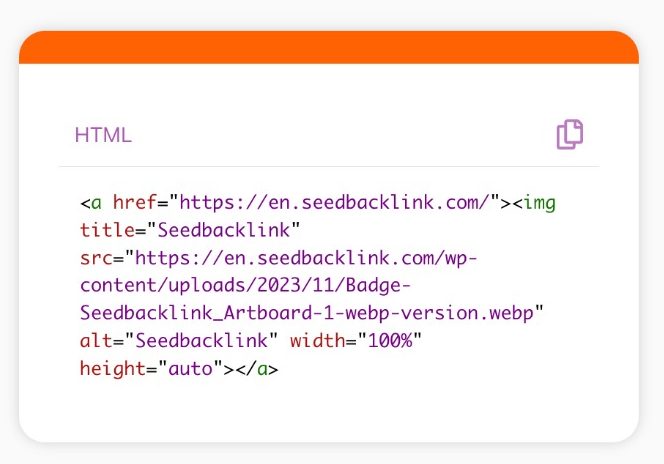Open the en.seedbacklink.com href URL text

click(335, 202)
